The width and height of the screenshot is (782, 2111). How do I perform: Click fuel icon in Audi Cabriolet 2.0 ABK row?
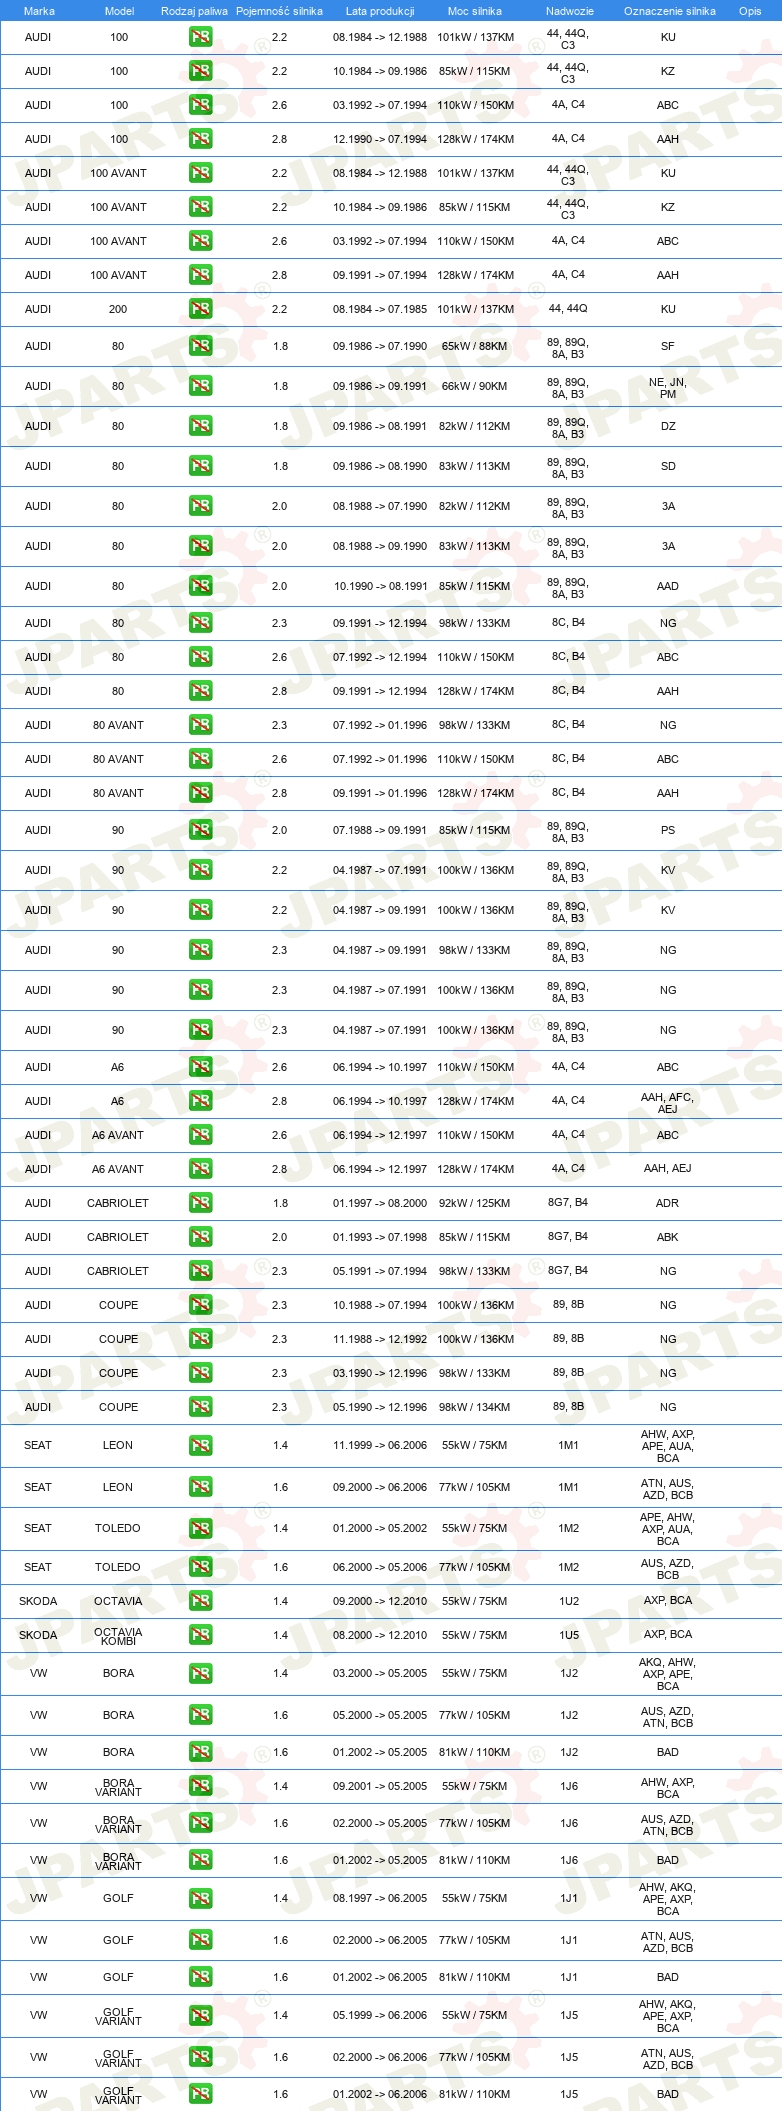tap(200, 1237)
